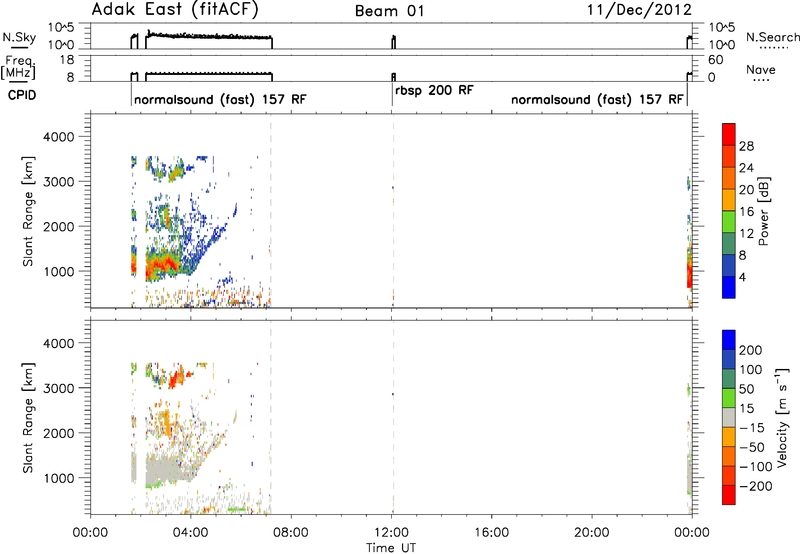Click the '4' value on Power colorbar

pos(743,277)
